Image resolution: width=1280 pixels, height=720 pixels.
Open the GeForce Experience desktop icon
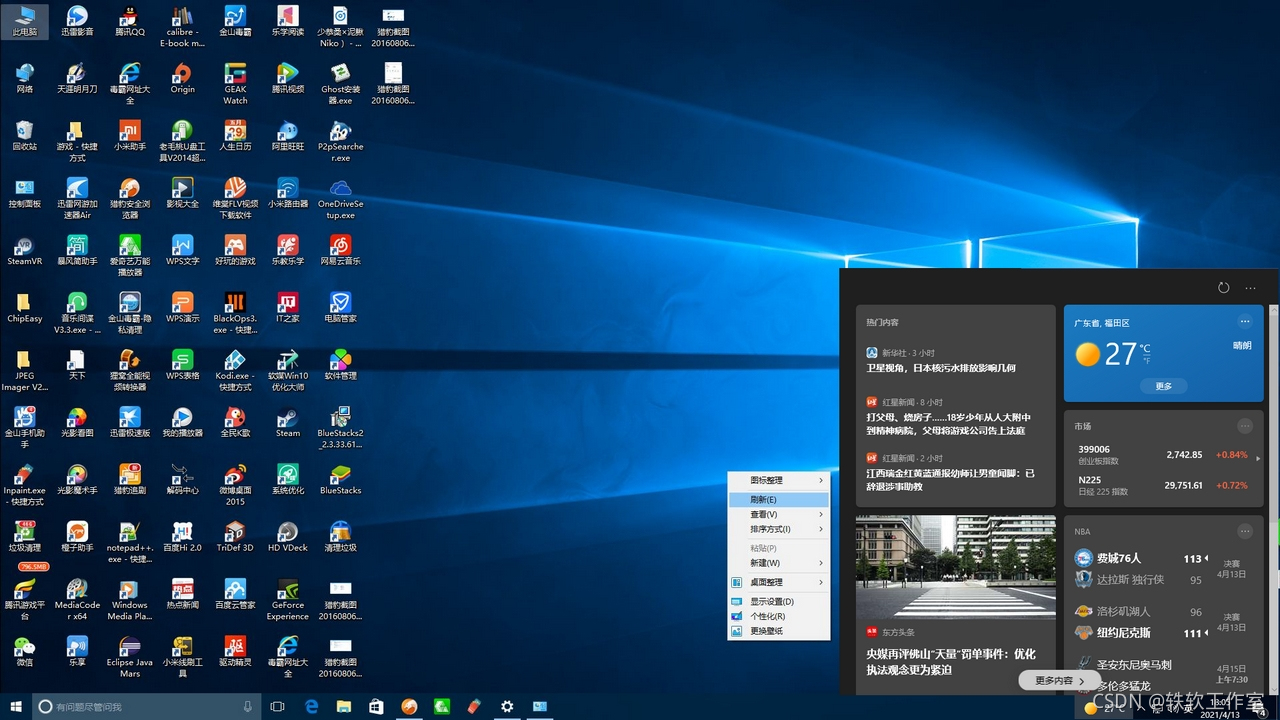pos(288,597)
